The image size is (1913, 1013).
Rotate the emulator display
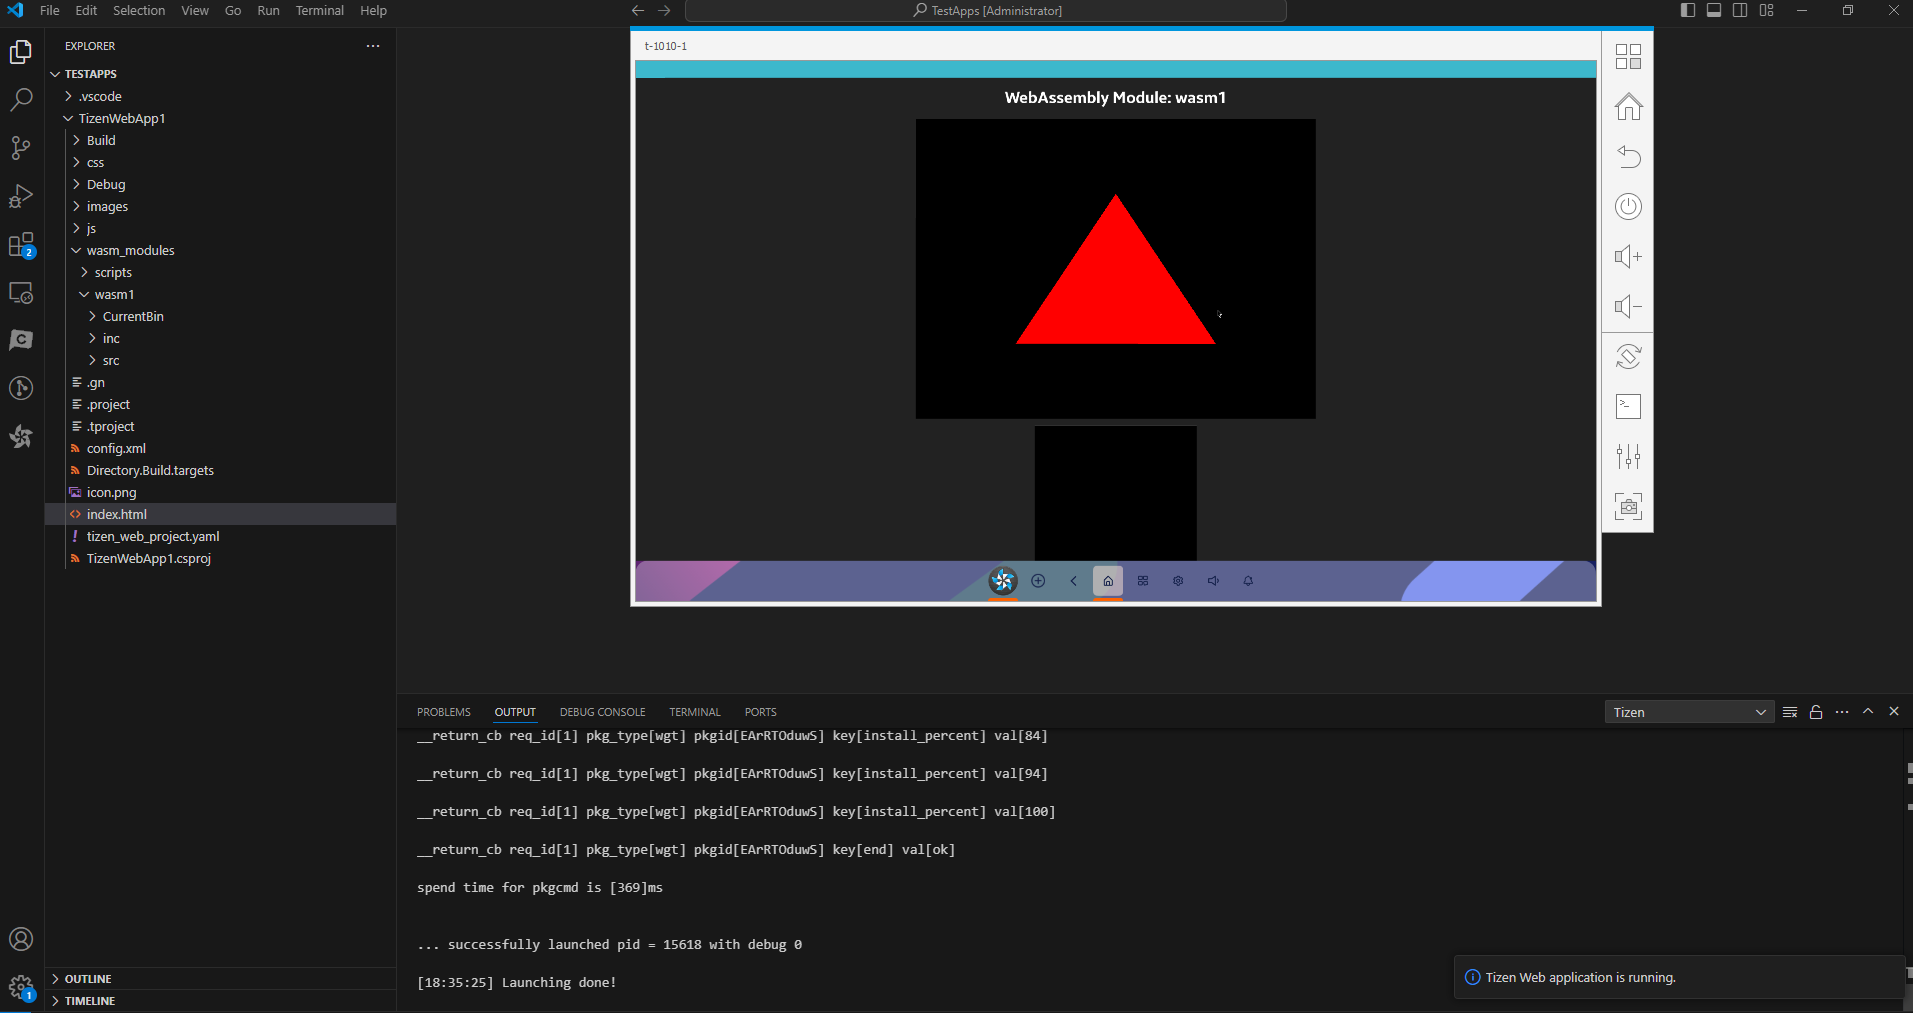pos(1627,357)
